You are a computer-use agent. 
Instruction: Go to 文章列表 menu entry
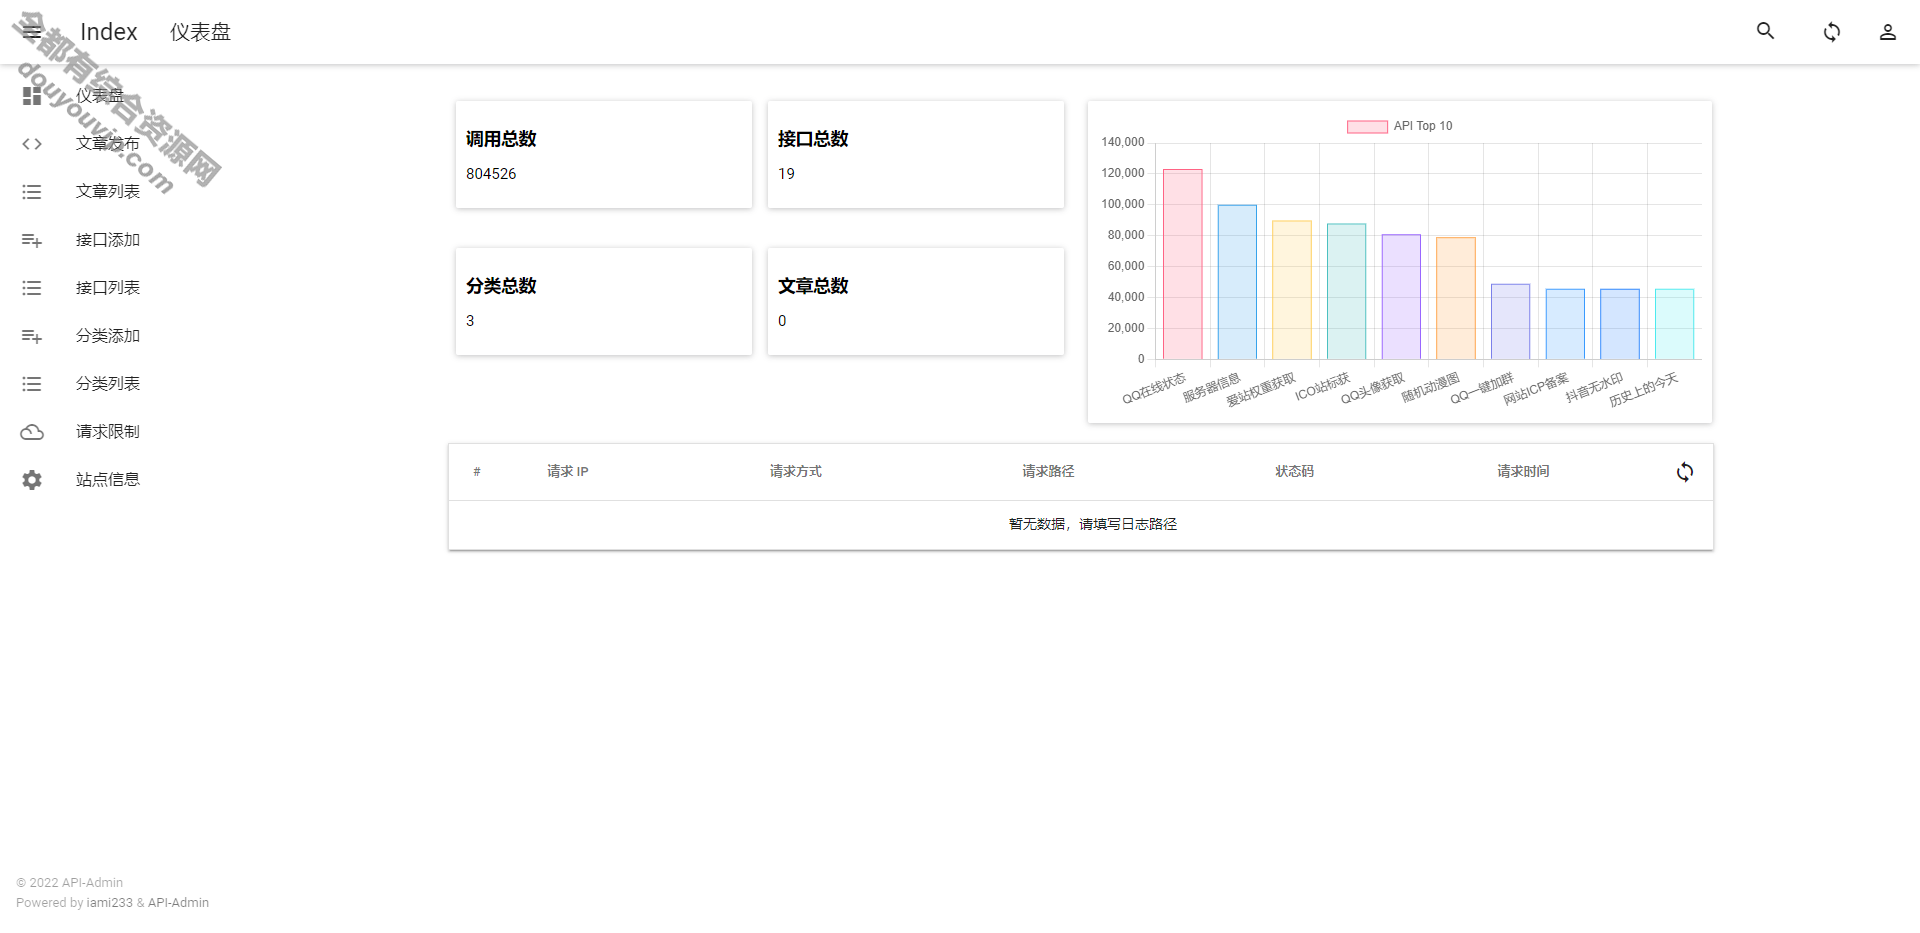(108, 192)
